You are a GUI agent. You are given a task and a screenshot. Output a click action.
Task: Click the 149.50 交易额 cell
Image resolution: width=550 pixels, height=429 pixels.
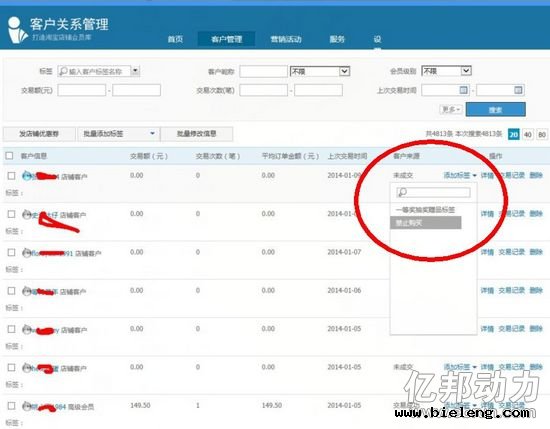click(140, 405)
